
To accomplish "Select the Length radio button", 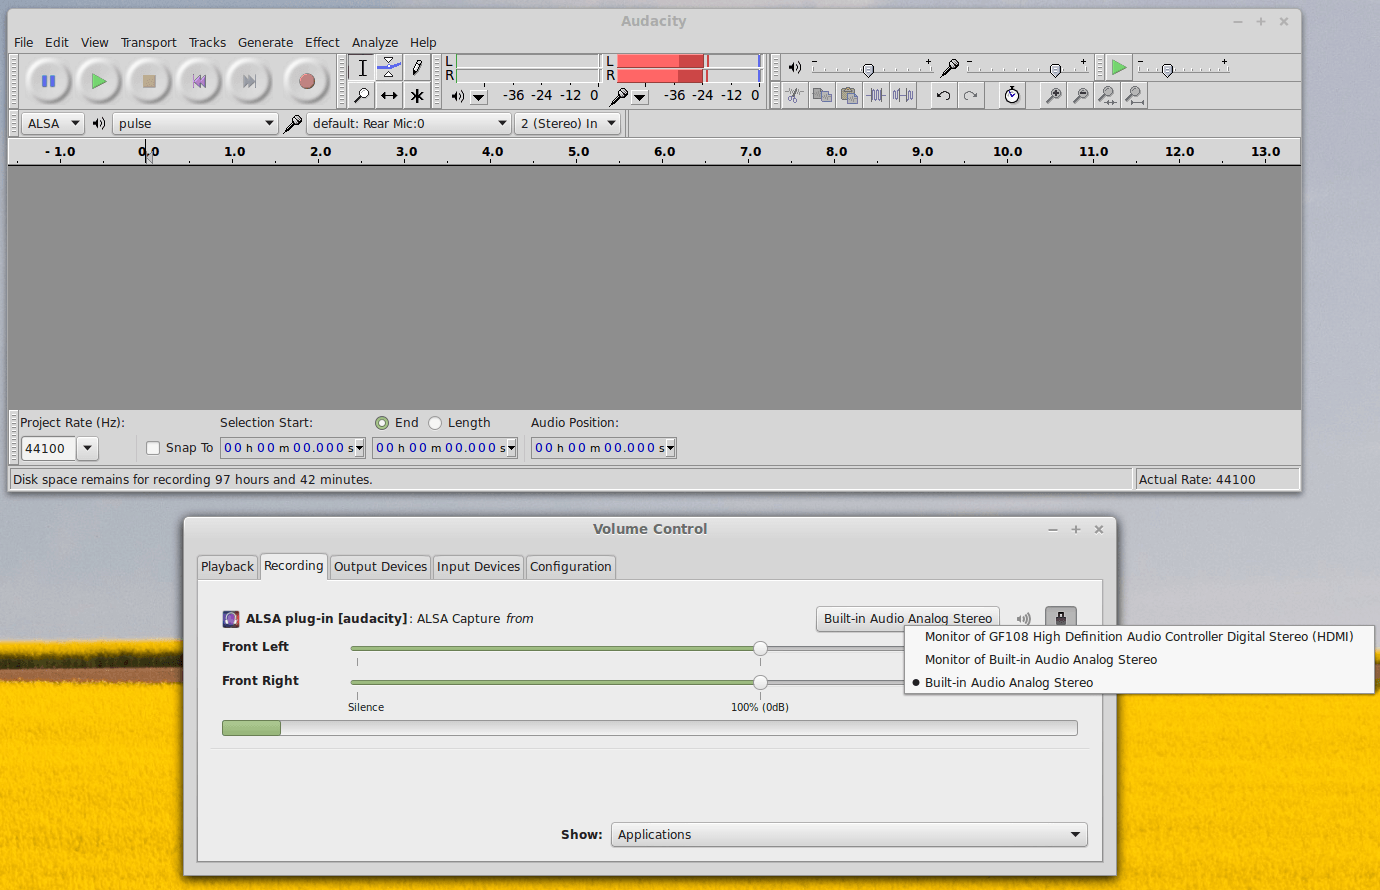I will click(435, 423).
